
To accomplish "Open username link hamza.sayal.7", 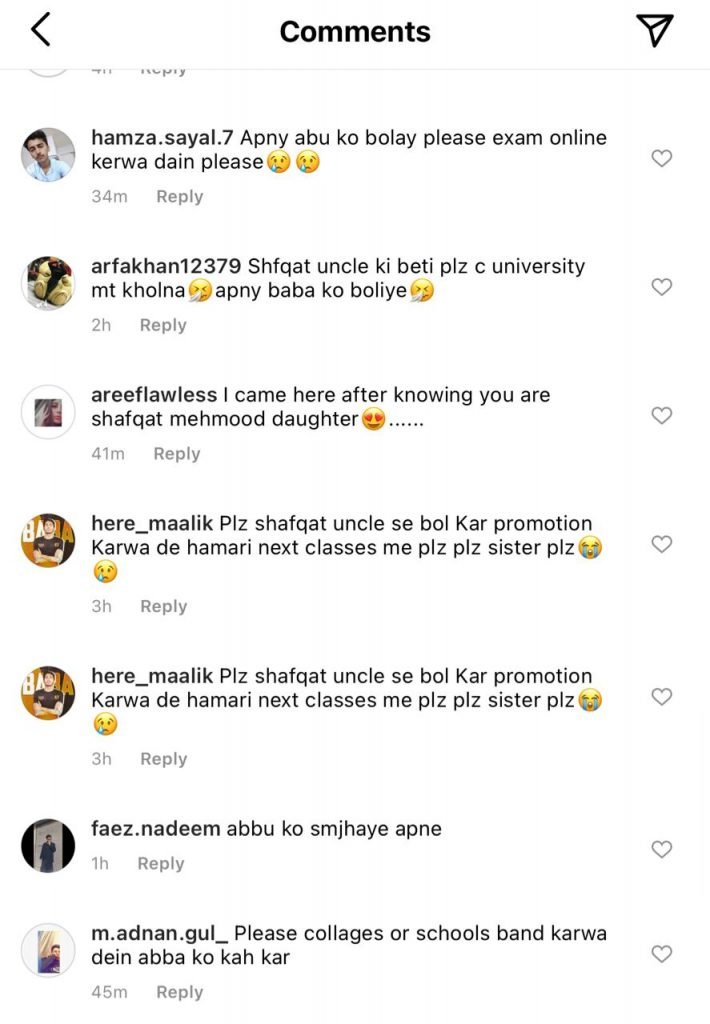I will pos(161,138).
